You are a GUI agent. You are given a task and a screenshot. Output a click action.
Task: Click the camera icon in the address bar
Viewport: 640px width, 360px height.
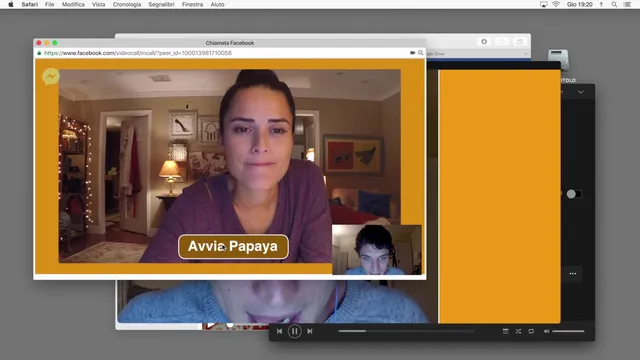(x=412, y=53)
